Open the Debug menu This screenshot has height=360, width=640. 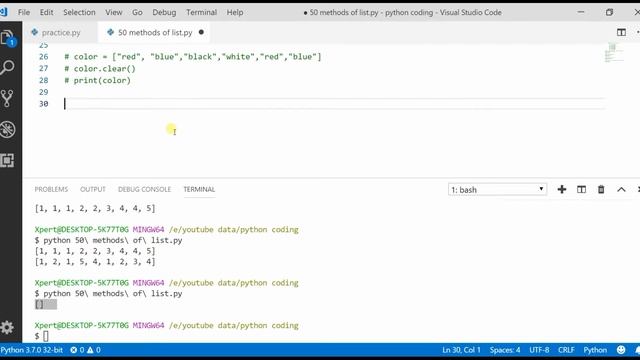(x=164, y=12)
